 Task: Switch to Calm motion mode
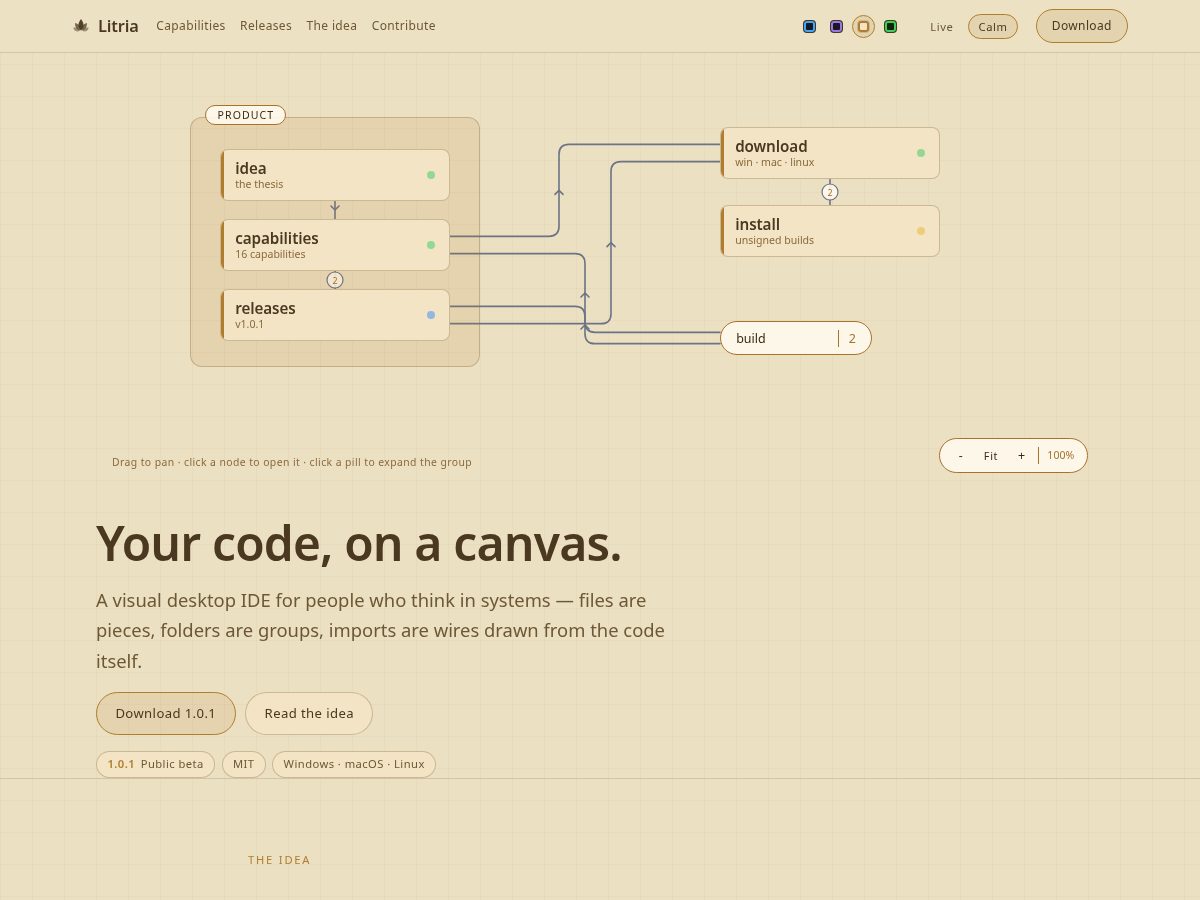coord(993,27)
